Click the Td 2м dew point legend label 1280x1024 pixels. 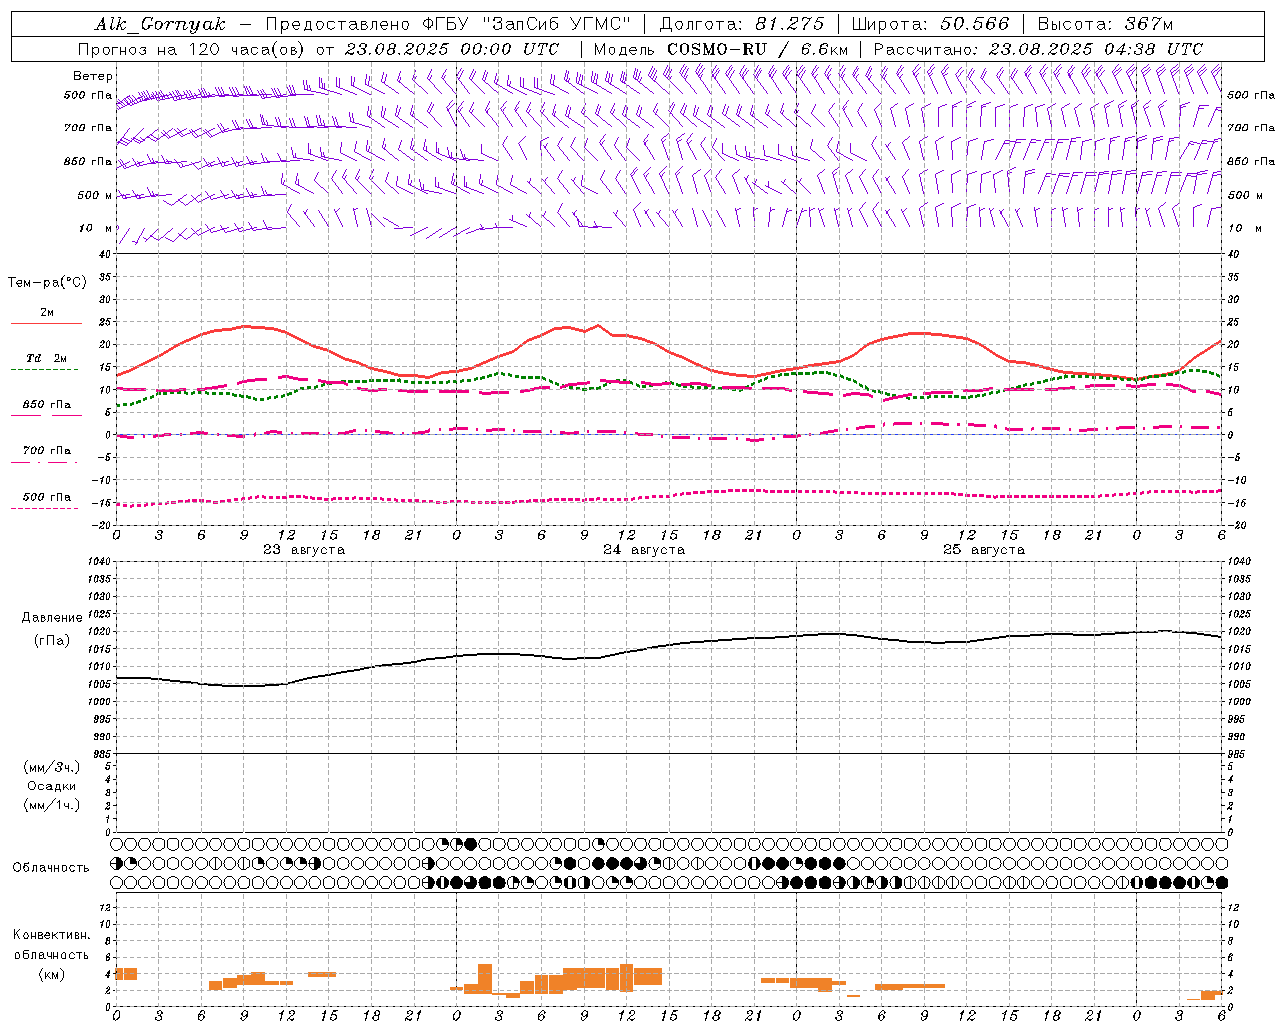pyautogui.click(x=47, y=358)
